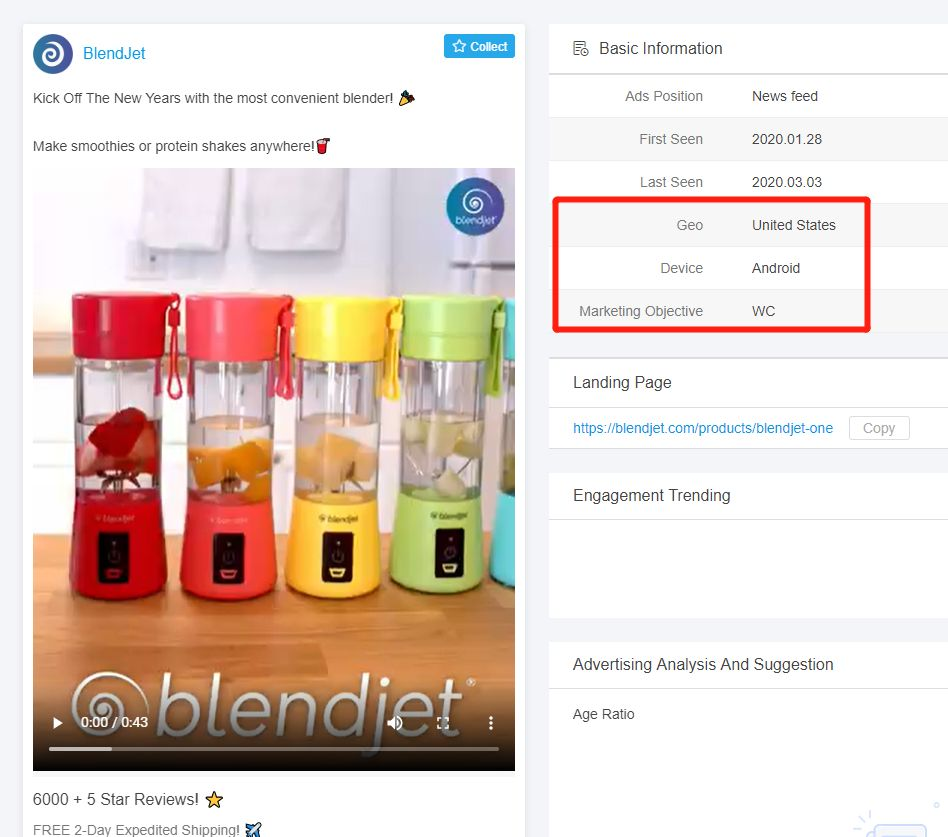Click the Landing Page section title
The height and width of the screenshot is (837, 948).
point(622,382)
